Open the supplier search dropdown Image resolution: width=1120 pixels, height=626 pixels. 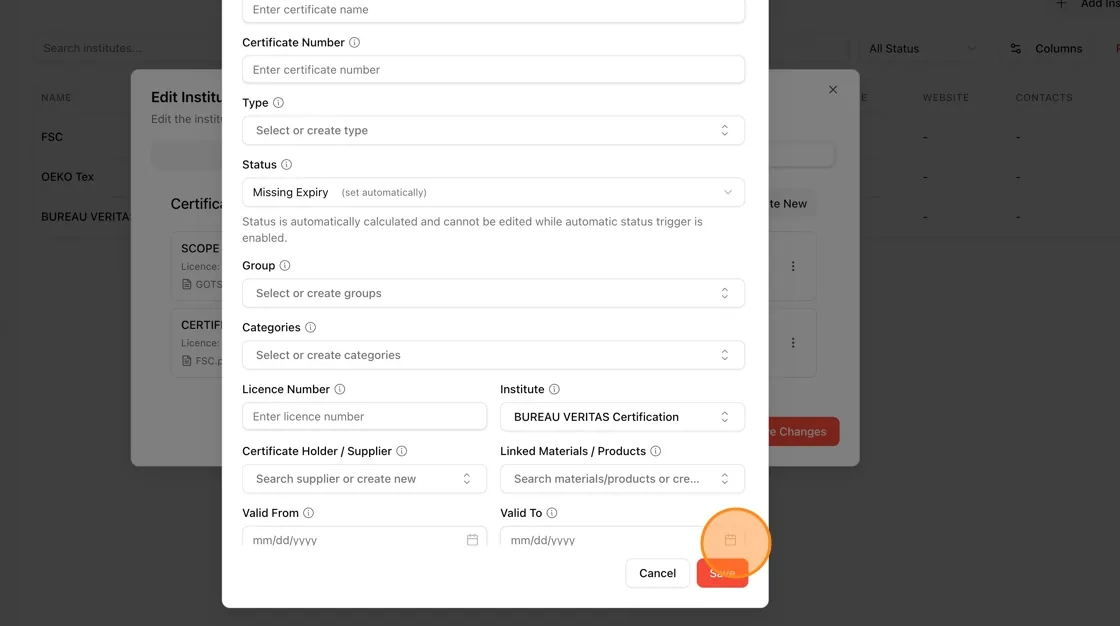coord(364,479)
